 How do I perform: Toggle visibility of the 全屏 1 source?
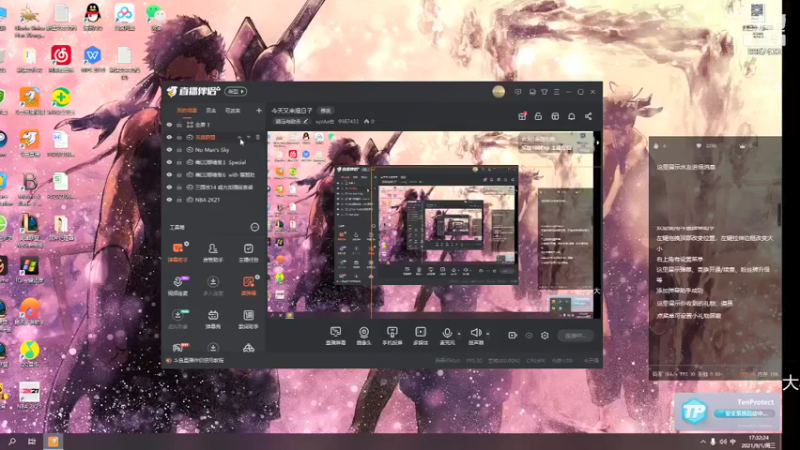(169, 124)
